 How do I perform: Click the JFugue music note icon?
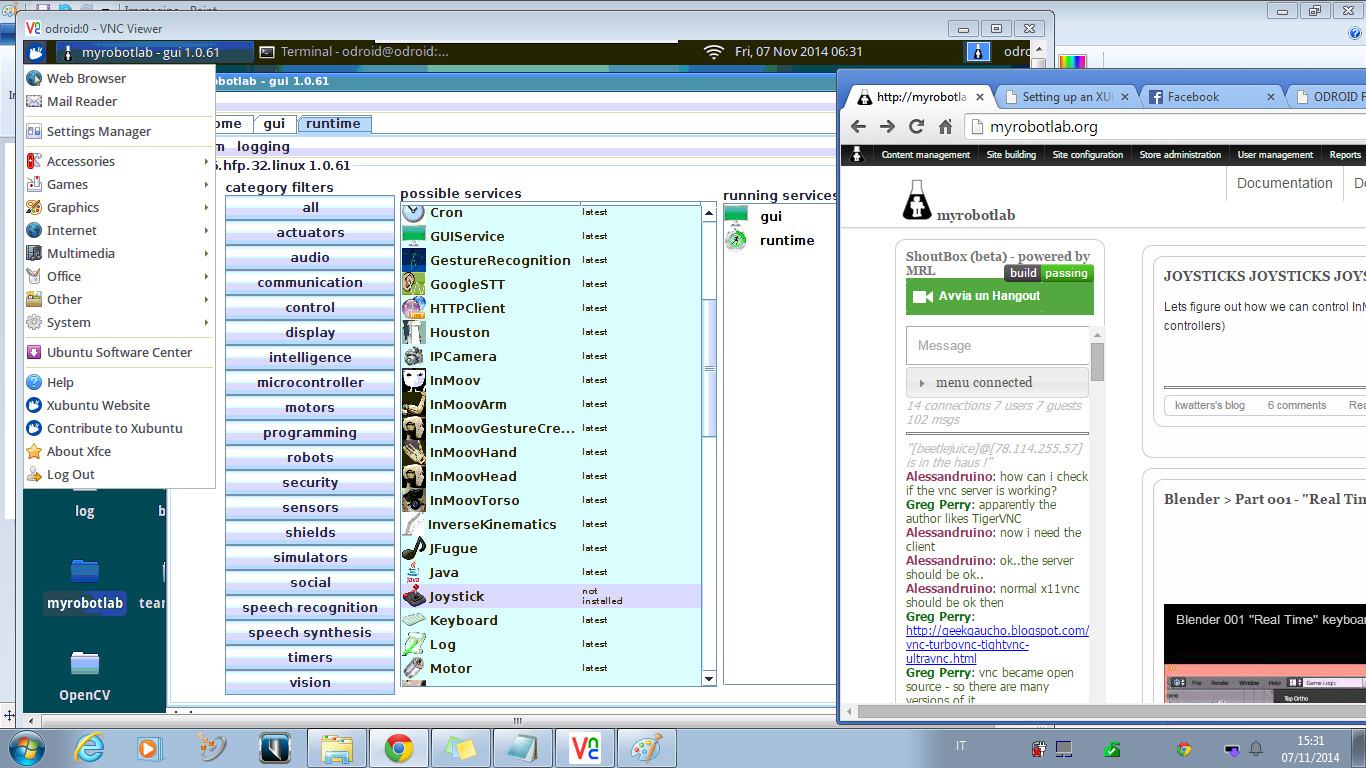tap(414, 548)
